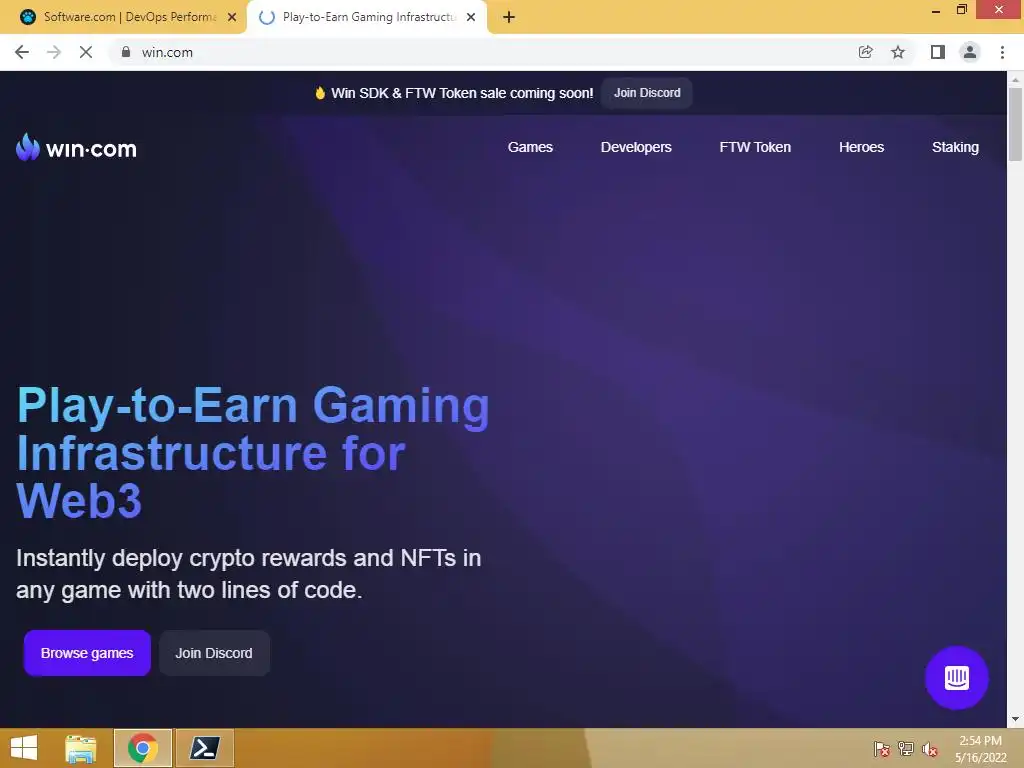Close the Play-to-Earn Gaming tab
This screenshot has height=768, width=1024.
(x=471, y=17)
